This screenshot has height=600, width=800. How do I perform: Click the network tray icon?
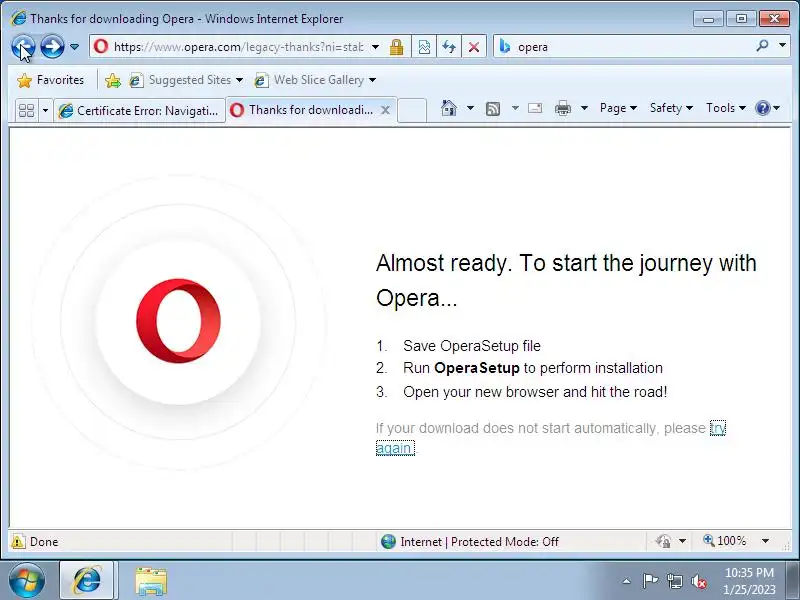click(675, 581)
